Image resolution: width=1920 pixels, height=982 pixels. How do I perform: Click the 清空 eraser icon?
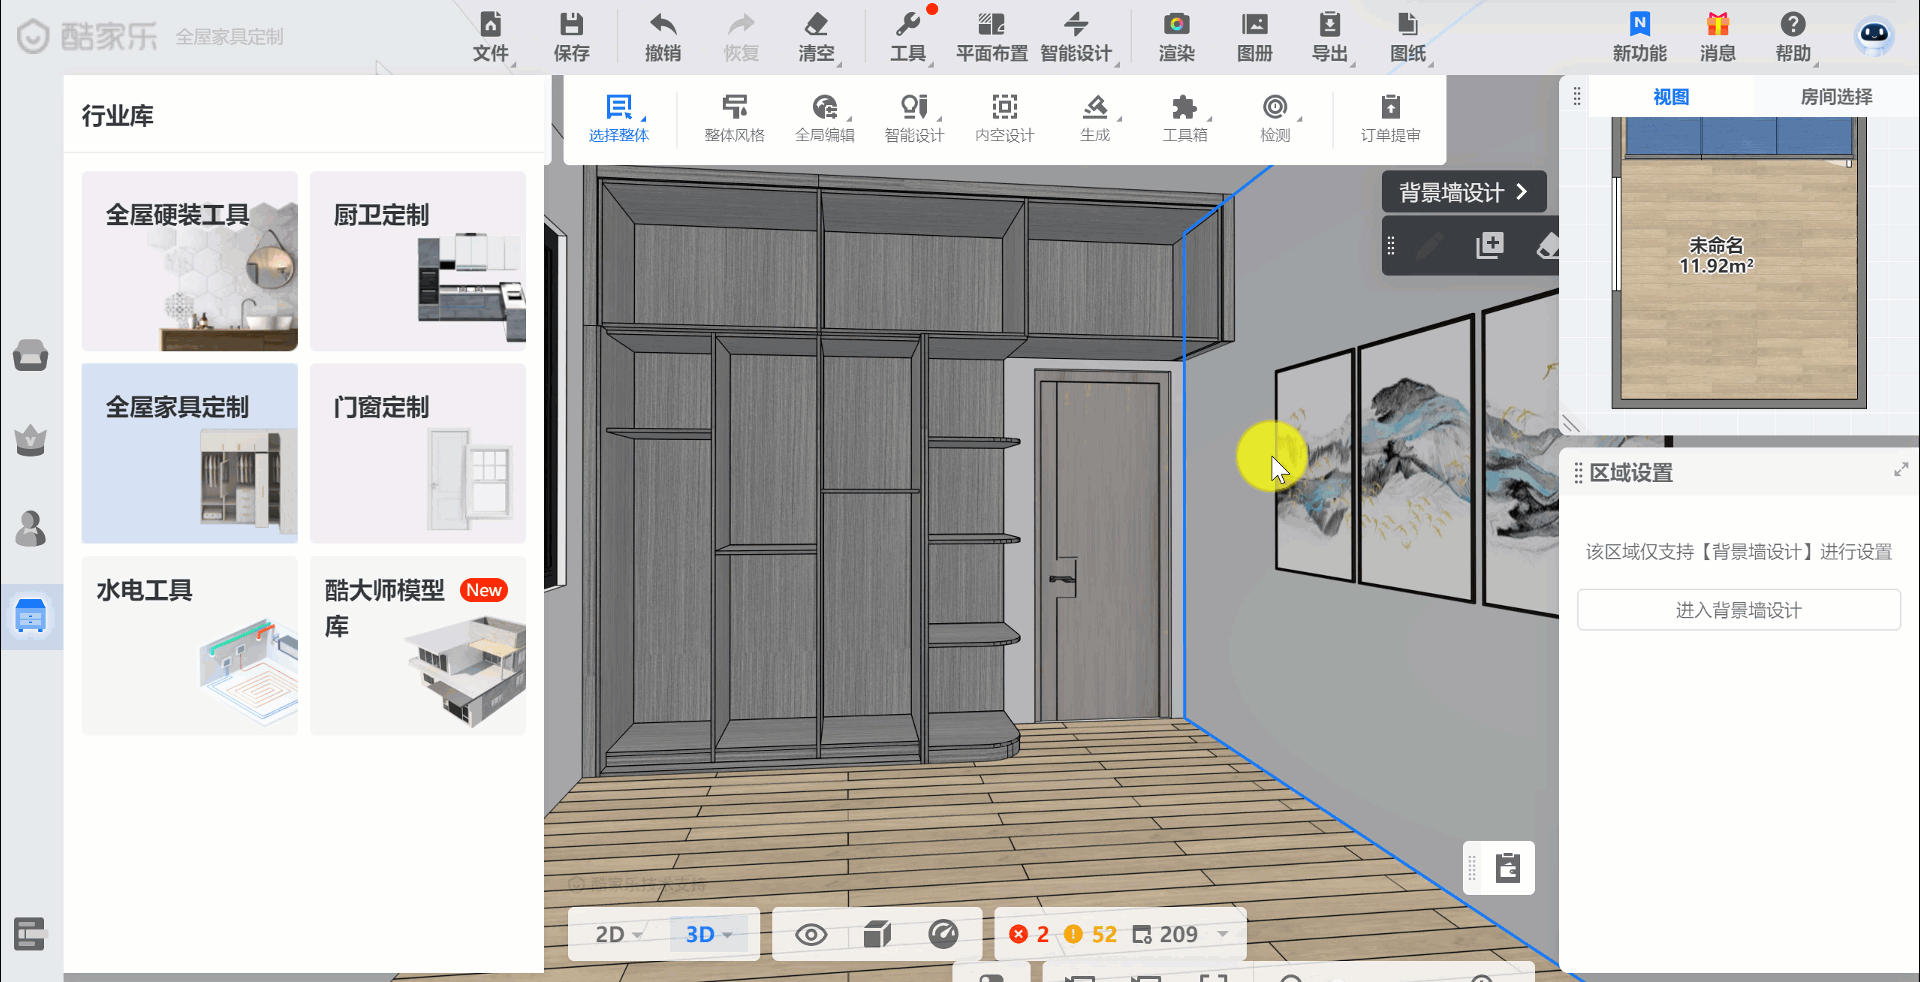click(816, 25)
